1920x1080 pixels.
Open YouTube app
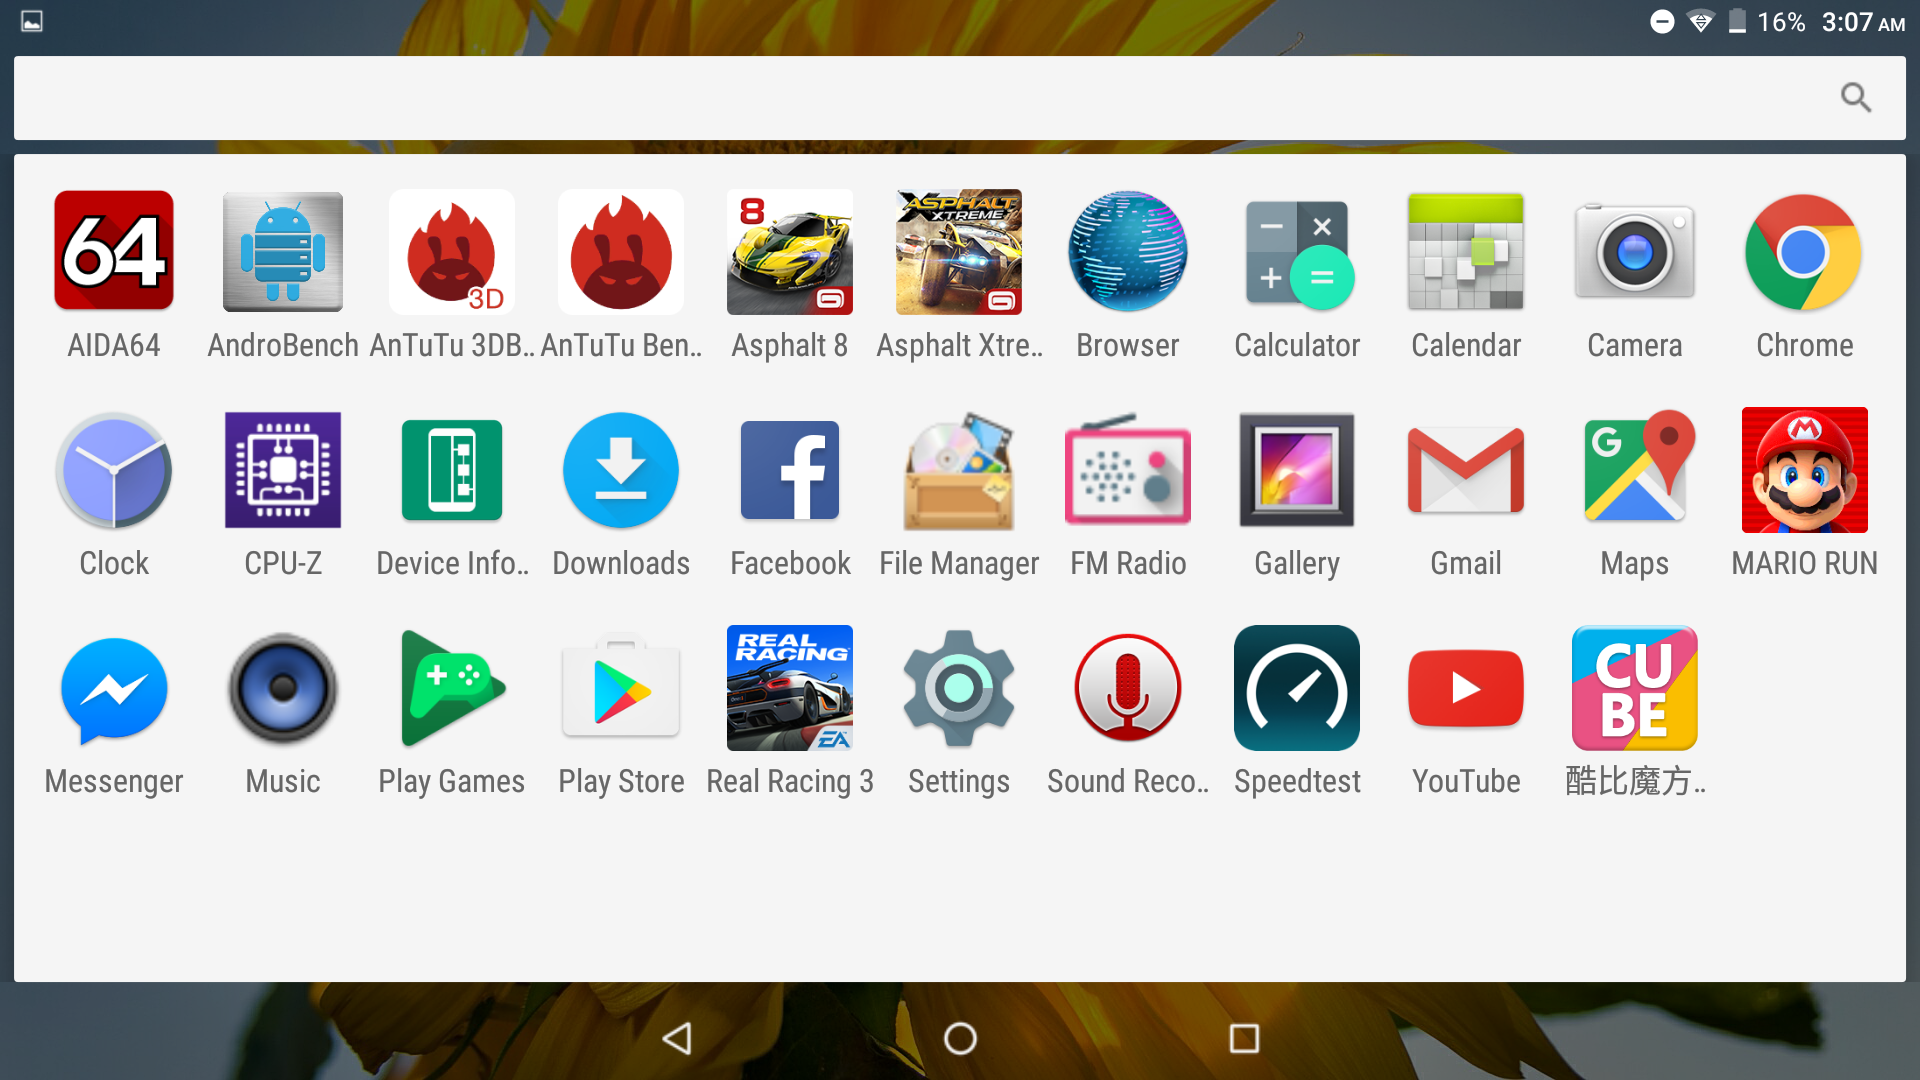coord(1466,688)
